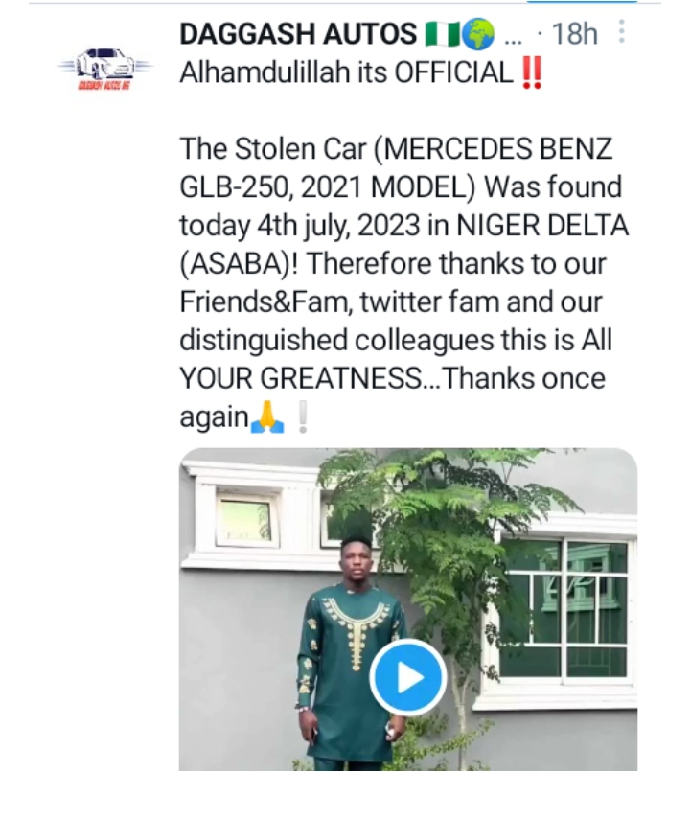This screenshot has width=690, height=820.
Task: Open the three-dot more options menu
Action: 622,33
